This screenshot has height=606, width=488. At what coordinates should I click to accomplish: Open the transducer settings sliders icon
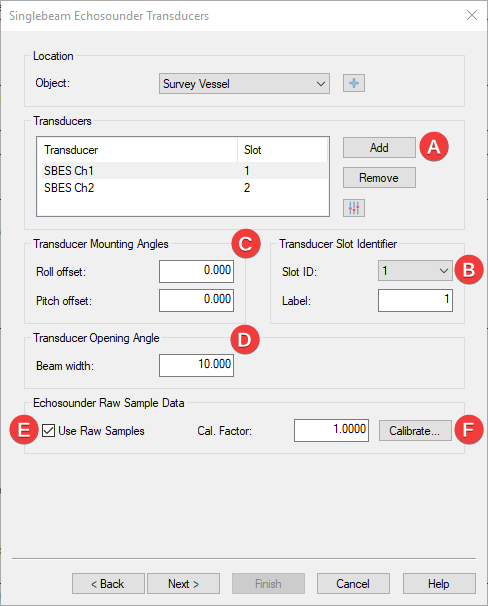pyautogui.click(x=354, y=208)
